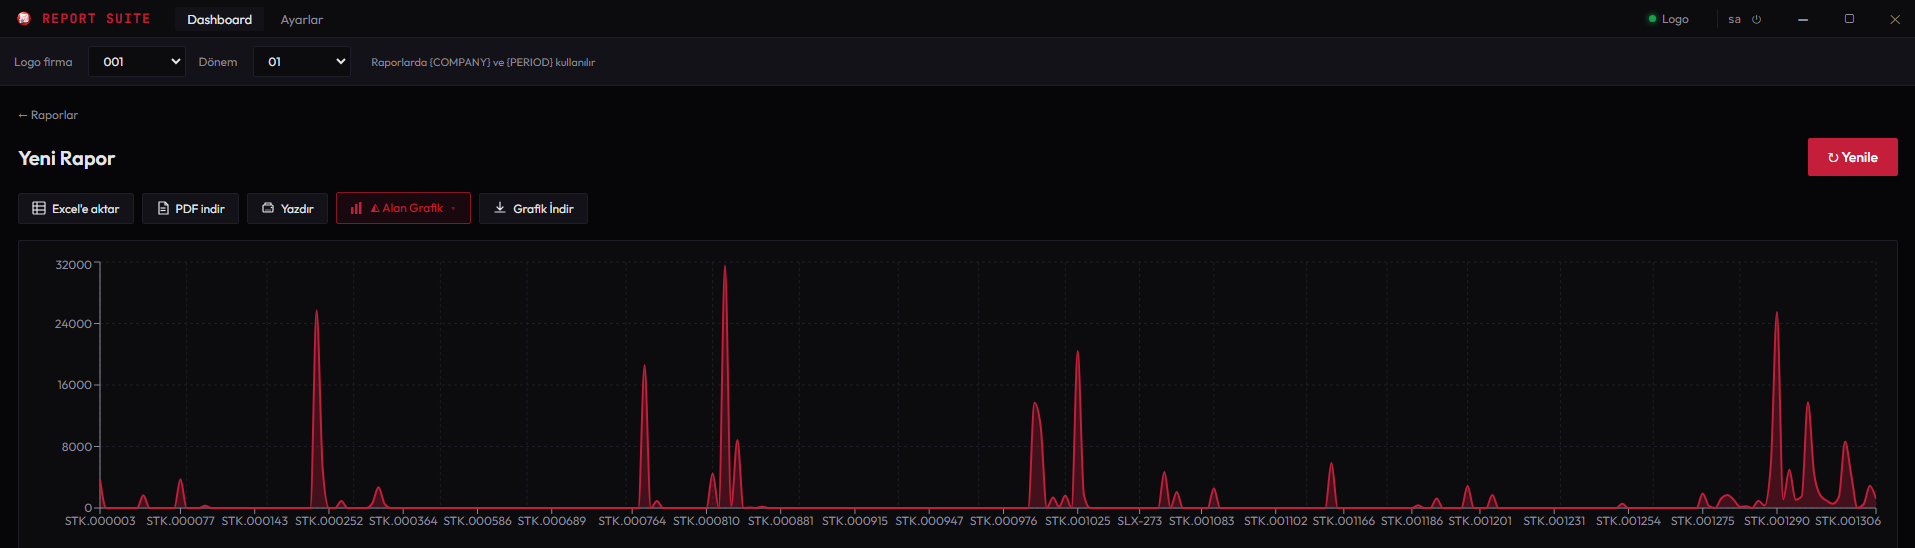
Task: Click the chart peak near STK.000252
Action: pyautogui.click(x=317, y=315)
